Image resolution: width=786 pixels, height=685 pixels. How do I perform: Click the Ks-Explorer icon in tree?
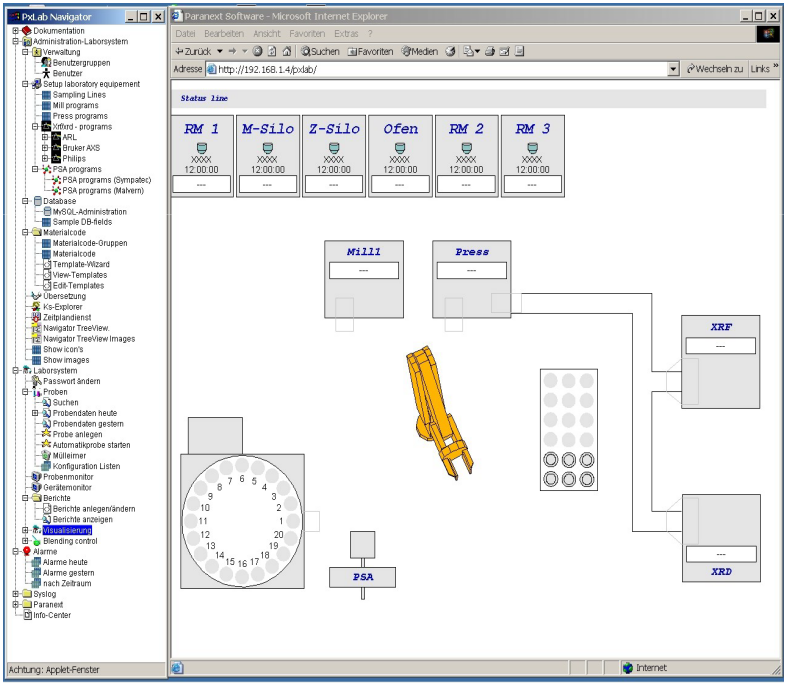[x=36, y=306]
